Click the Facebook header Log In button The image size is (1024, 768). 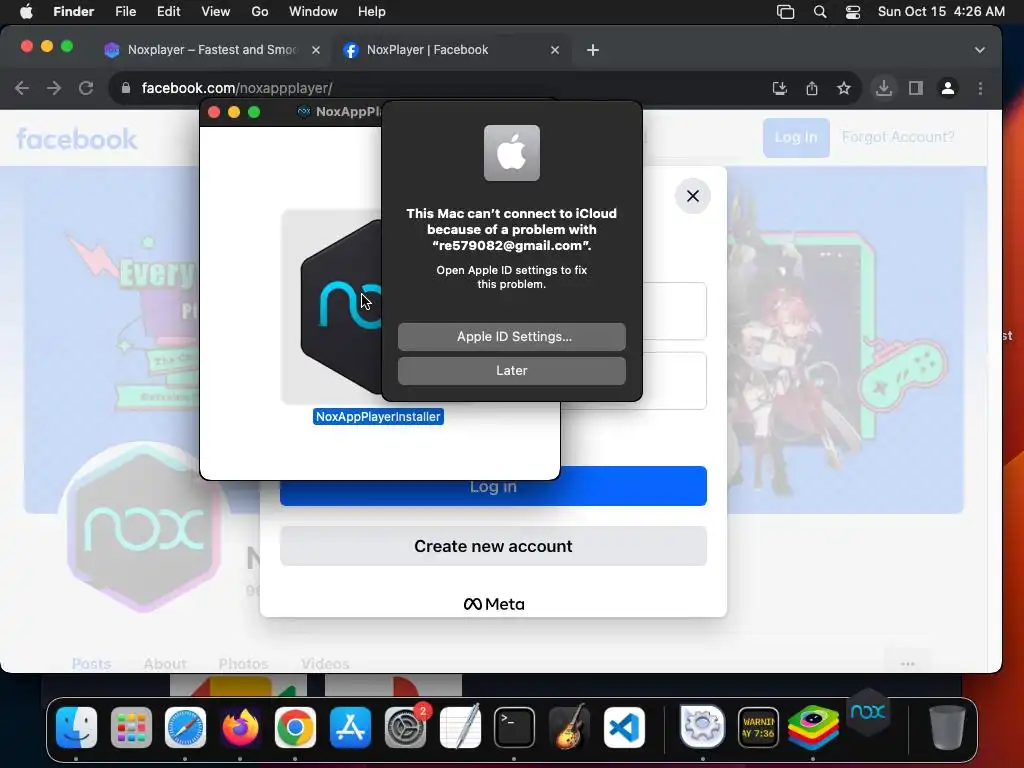click(796, 137)
